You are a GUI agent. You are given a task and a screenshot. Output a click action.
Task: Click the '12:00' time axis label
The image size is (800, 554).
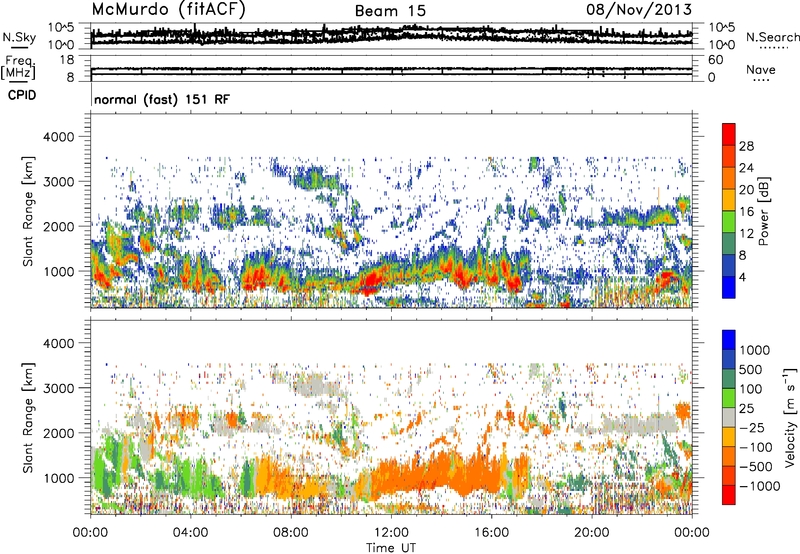391,533
